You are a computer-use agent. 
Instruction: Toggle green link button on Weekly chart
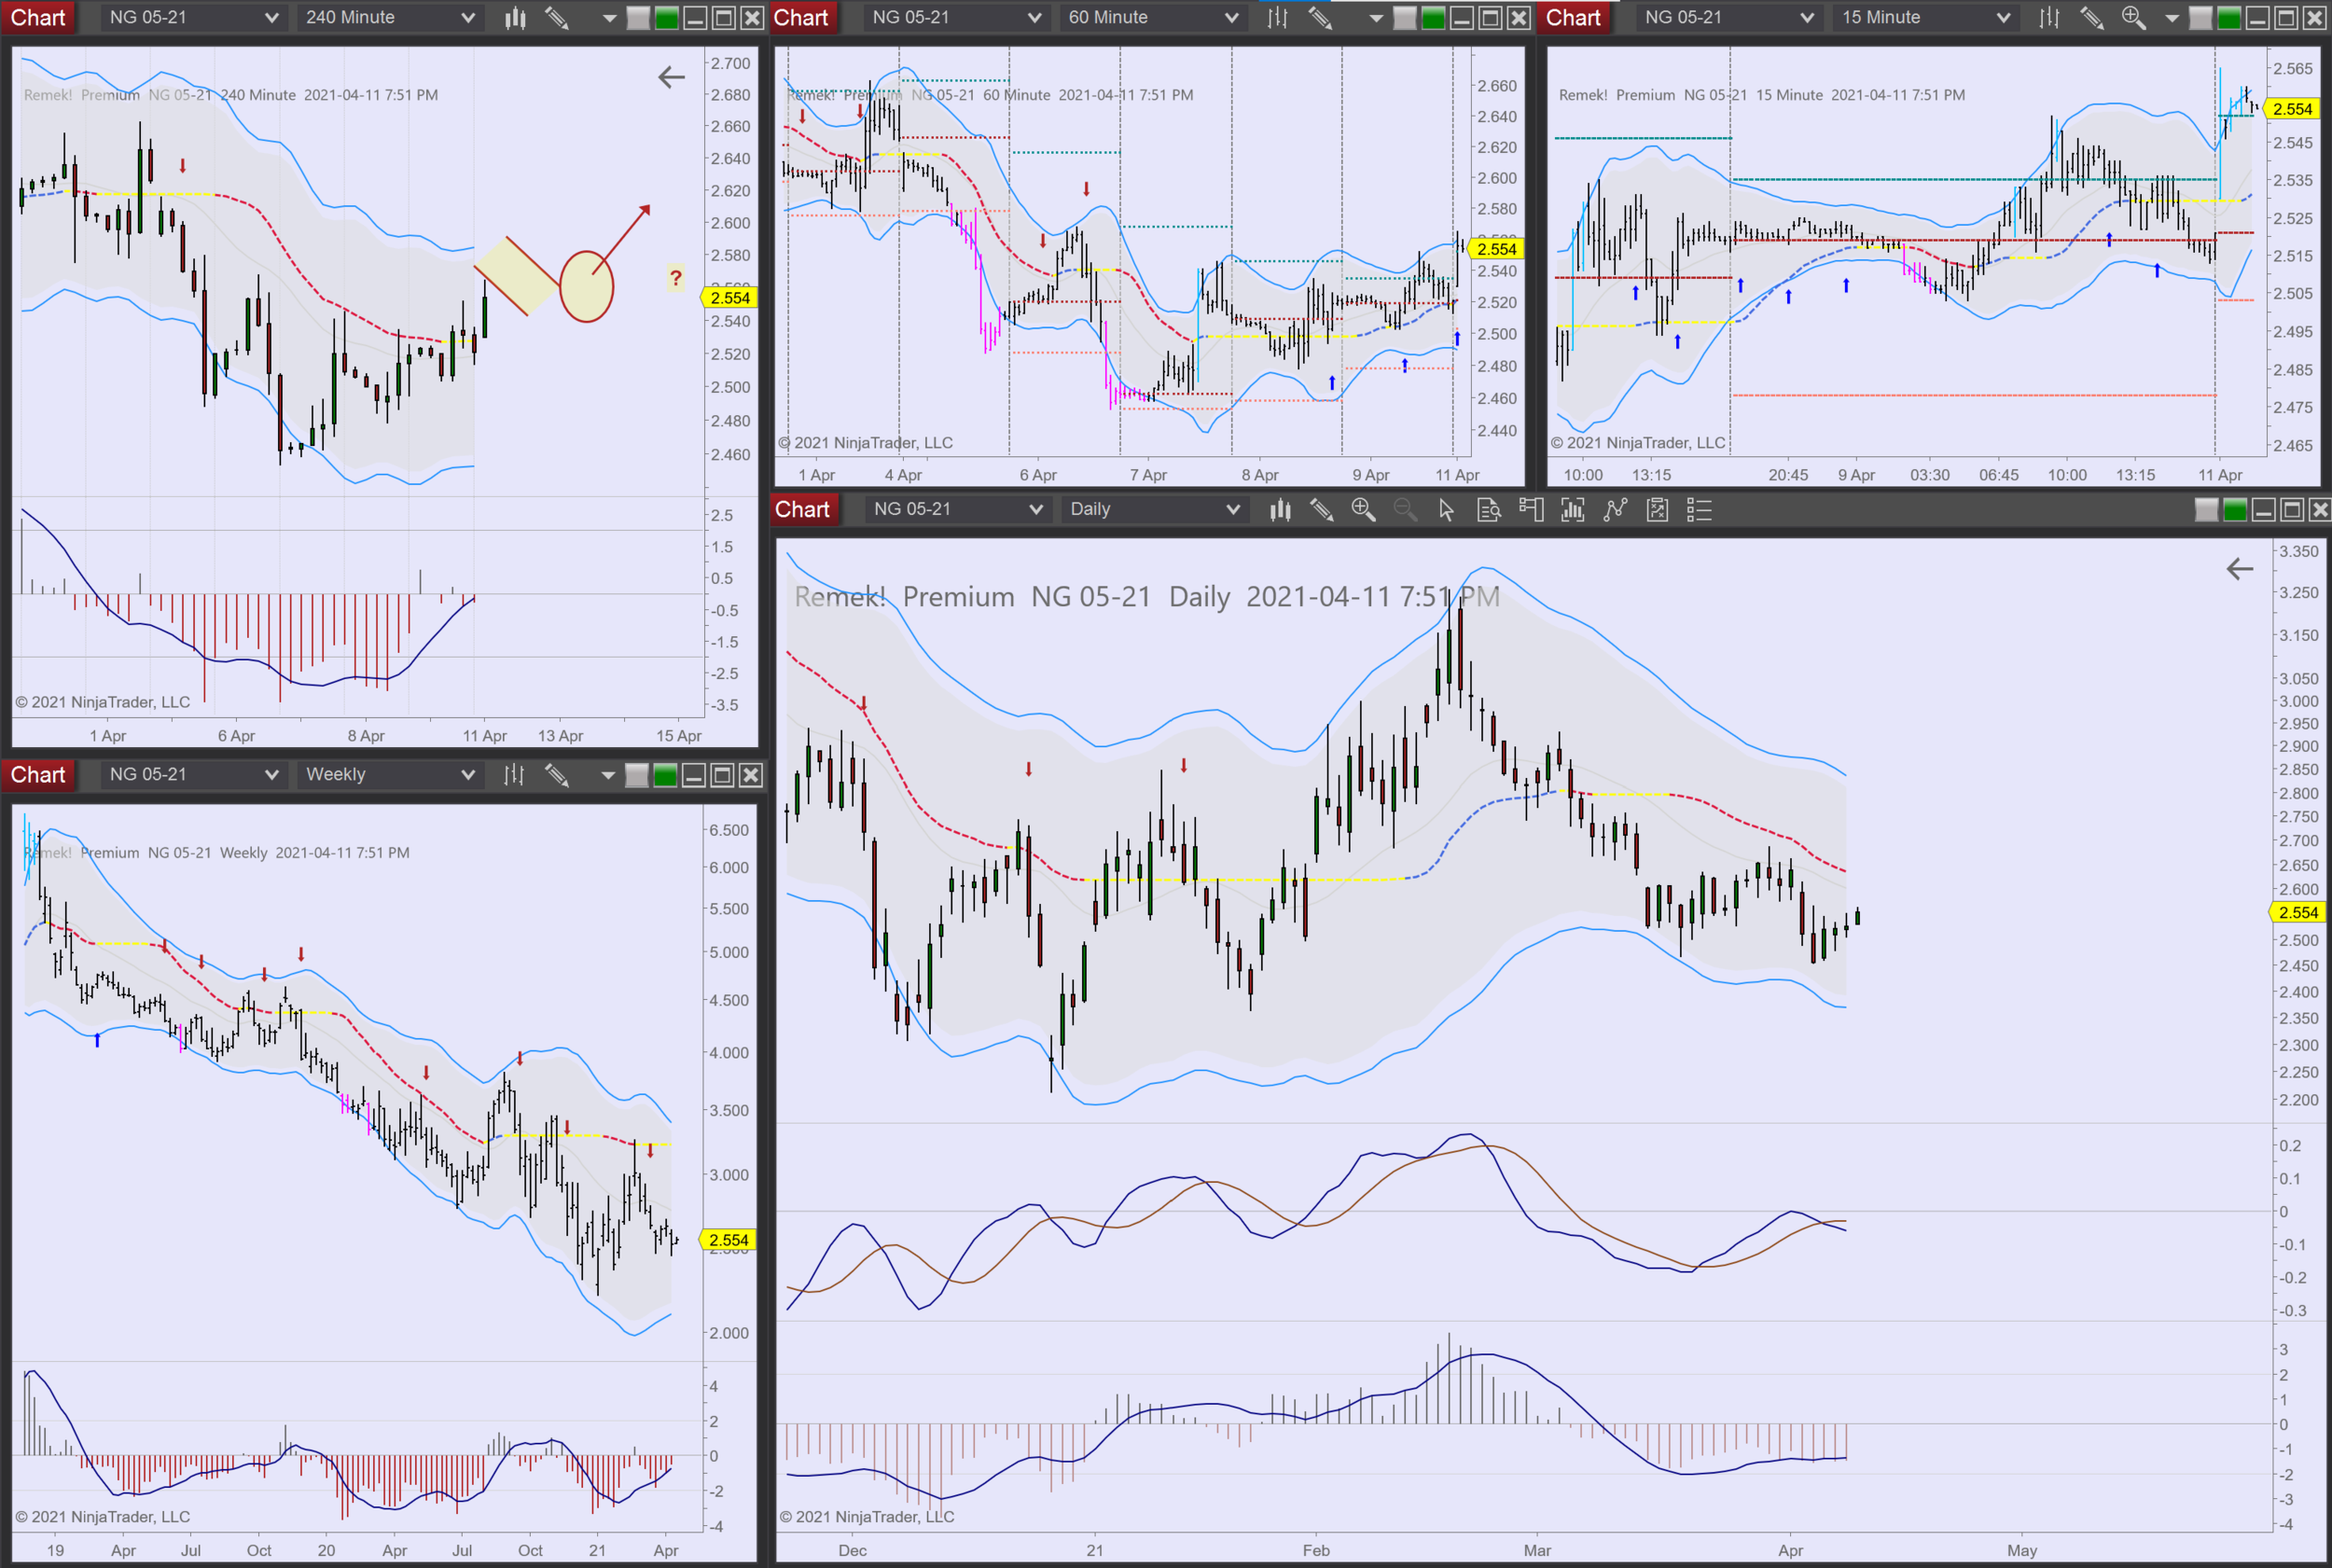[x=665, y=775]
